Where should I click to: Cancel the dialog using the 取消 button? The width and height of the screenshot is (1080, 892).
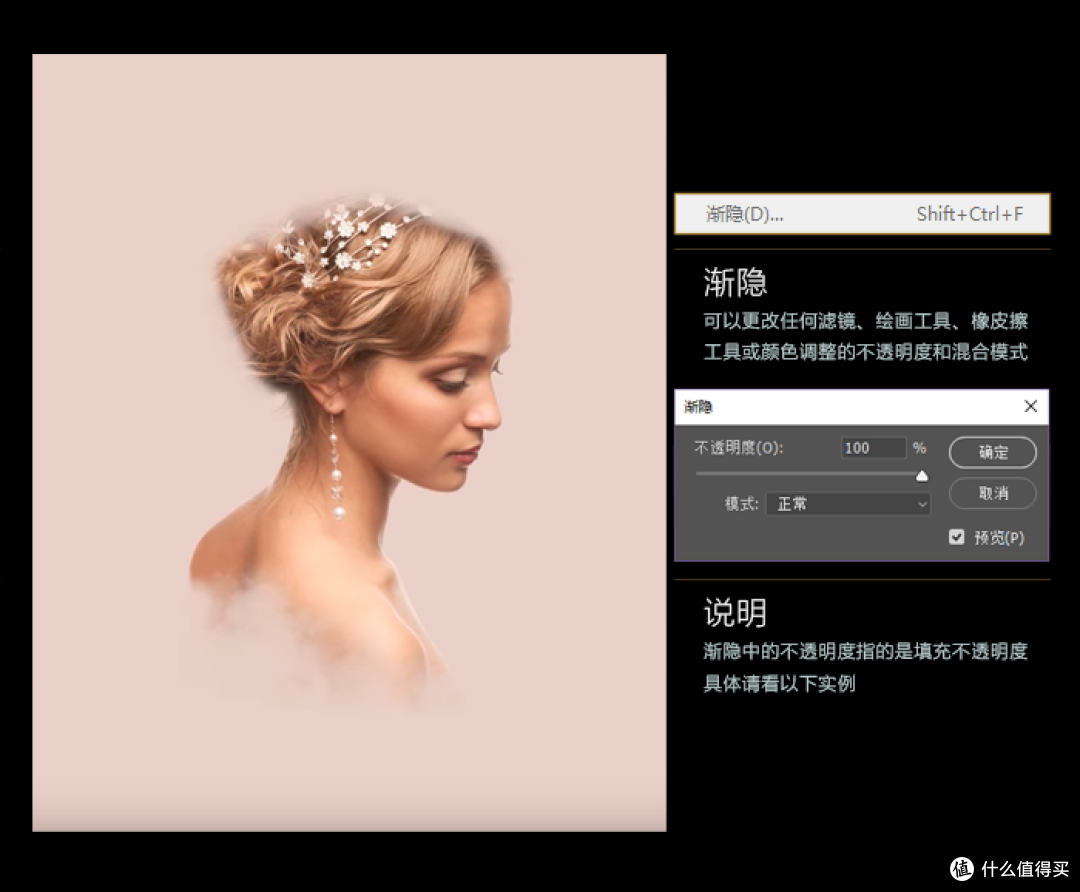pyautogui.click(x=992, y=493)
